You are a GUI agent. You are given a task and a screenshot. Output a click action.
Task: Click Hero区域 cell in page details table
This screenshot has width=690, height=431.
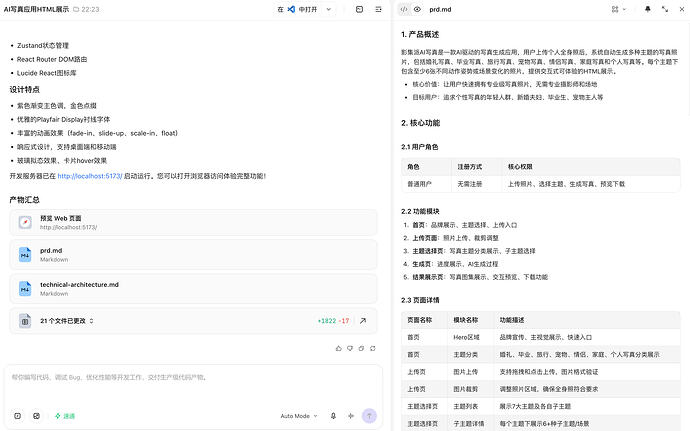pyautogui.click(x=466, y=338)
